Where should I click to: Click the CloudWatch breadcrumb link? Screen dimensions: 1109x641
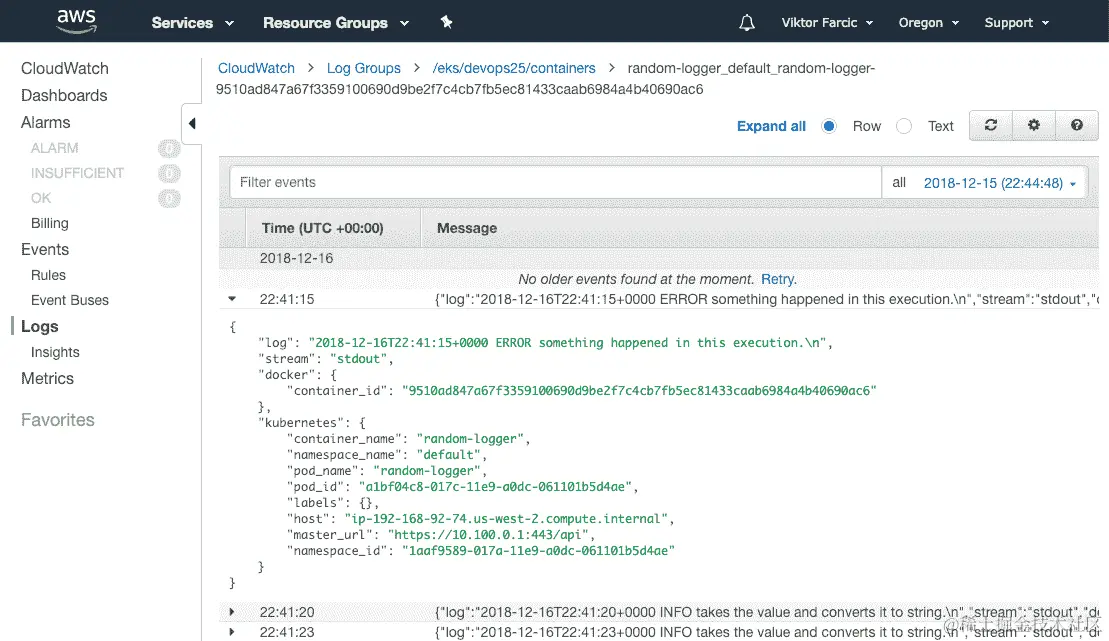click(x=256, y=68)
